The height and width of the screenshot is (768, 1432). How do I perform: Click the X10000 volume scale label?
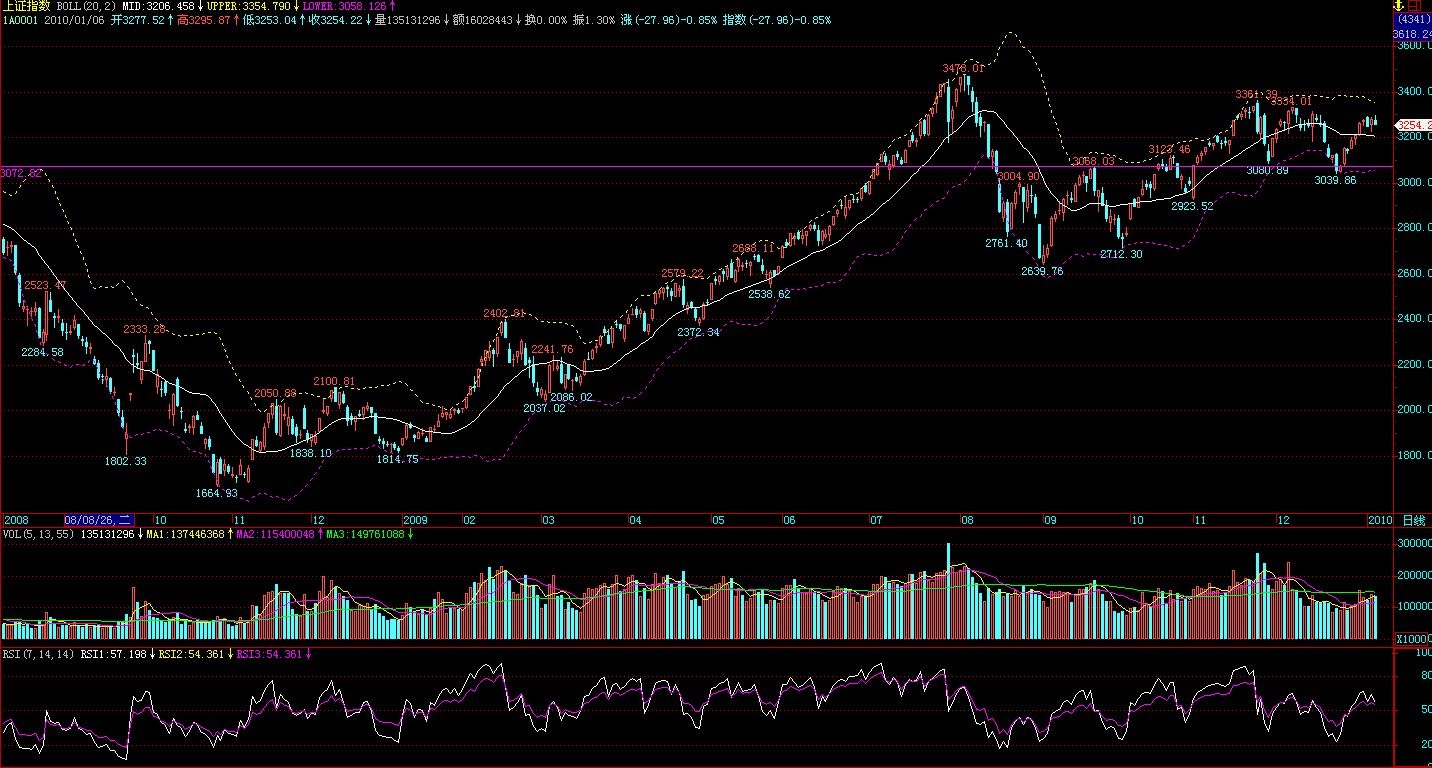1413,639
